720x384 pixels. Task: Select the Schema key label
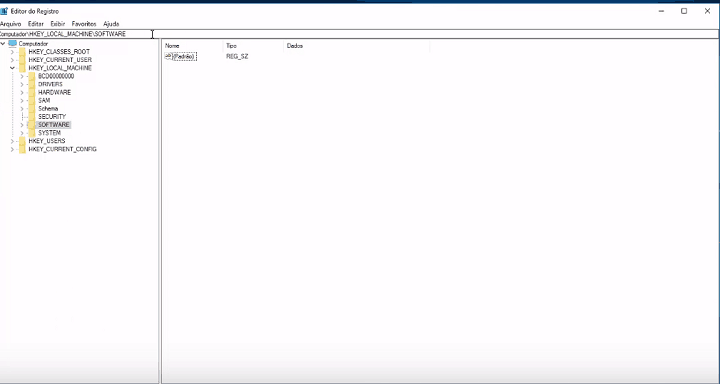click(48, 109)
